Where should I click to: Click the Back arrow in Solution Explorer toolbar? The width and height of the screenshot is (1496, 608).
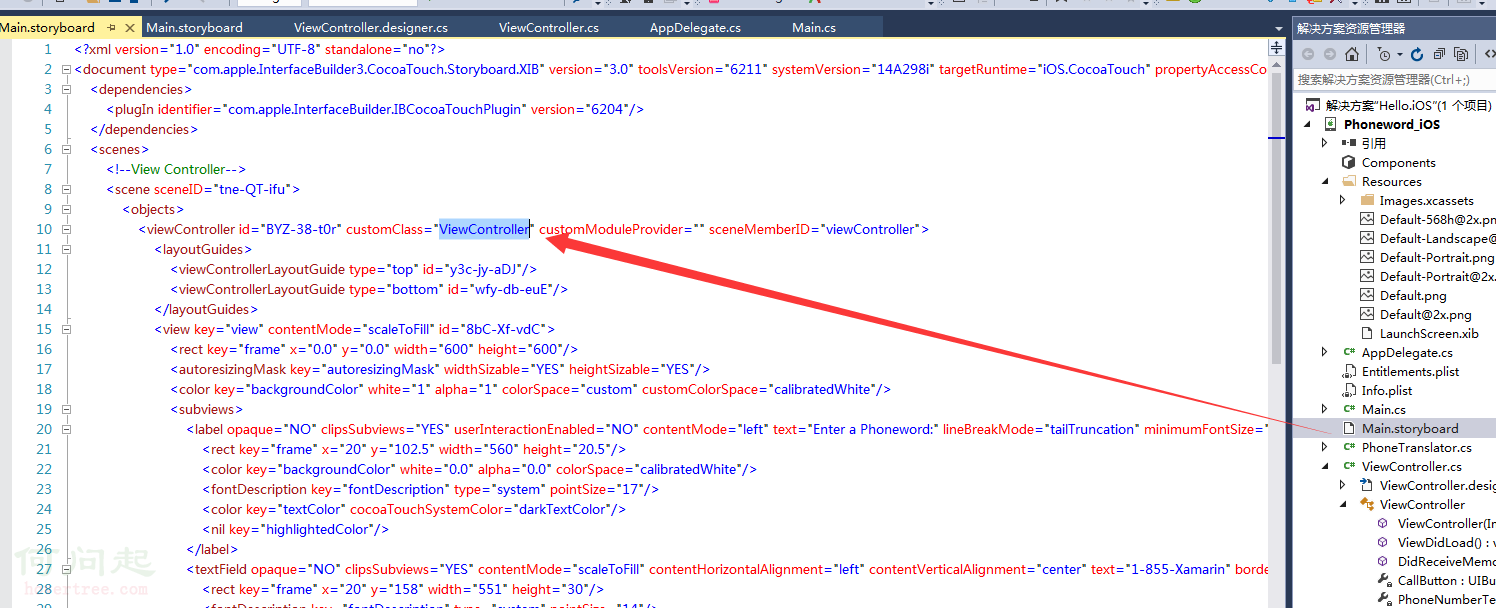(x=1308, y=54)
